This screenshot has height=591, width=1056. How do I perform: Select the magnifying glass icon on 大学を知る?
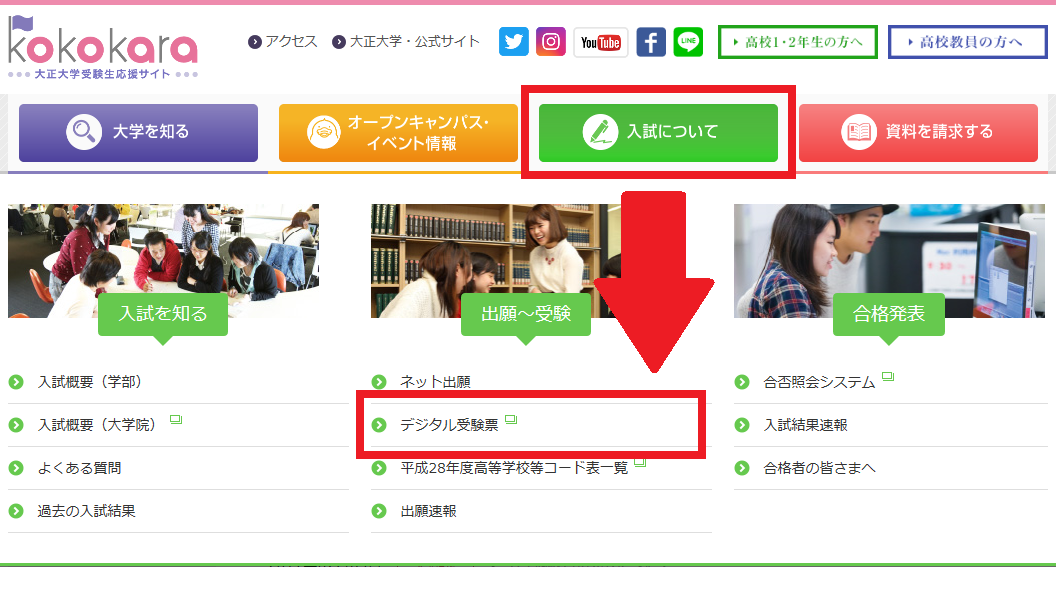coord(83,132)
